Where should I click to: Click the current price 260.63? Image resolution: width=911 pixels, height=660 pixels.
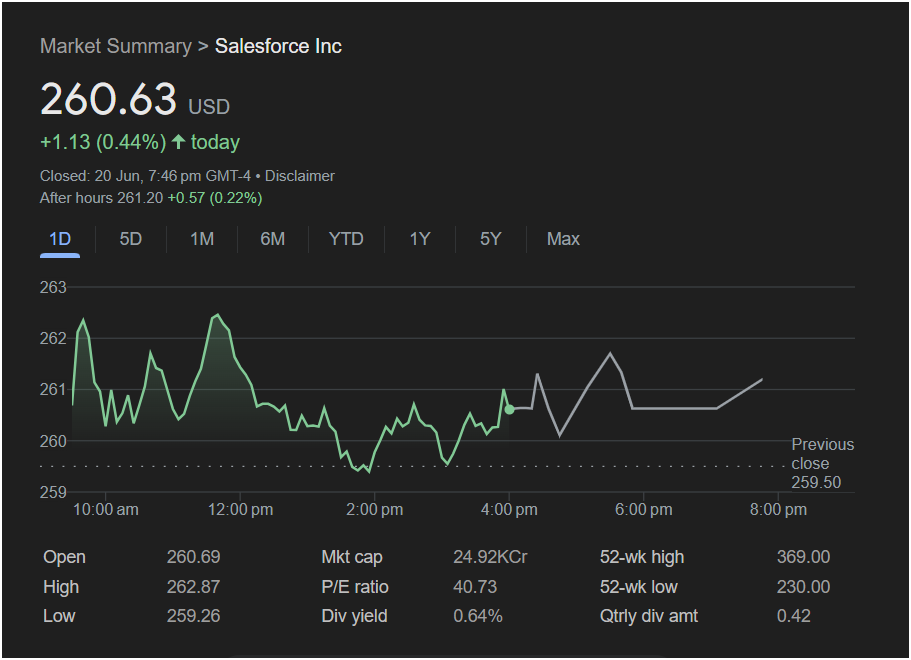pos(109,99)
